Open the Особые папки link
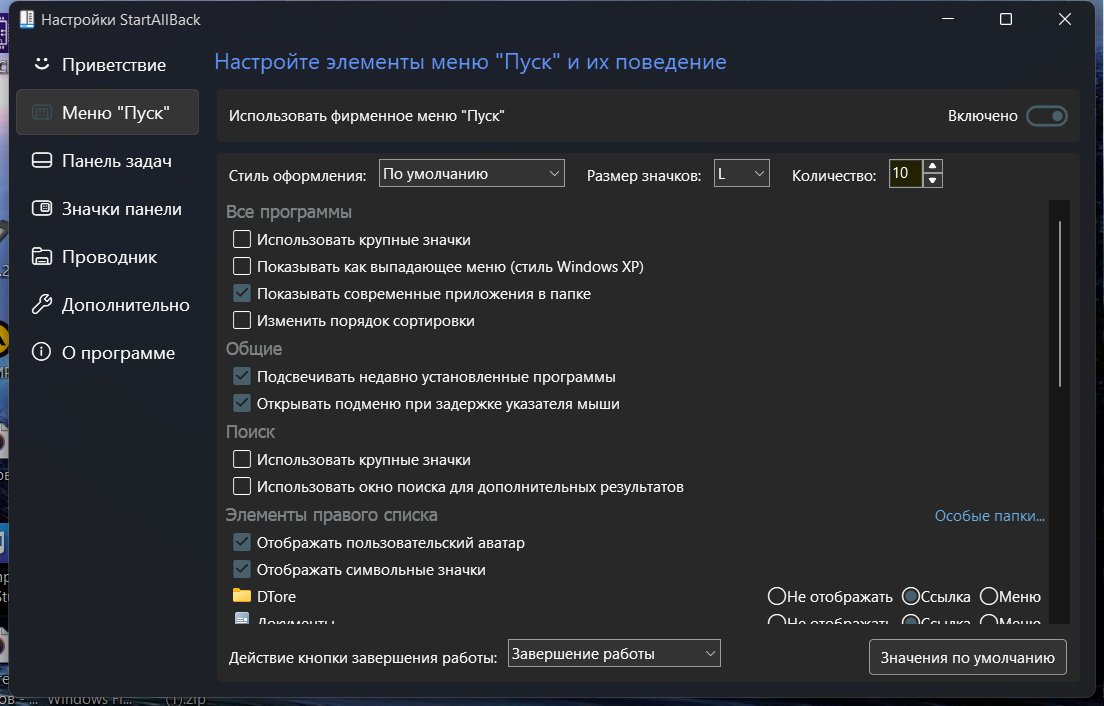The image size is (1104, 706). (x=989, y=516)
